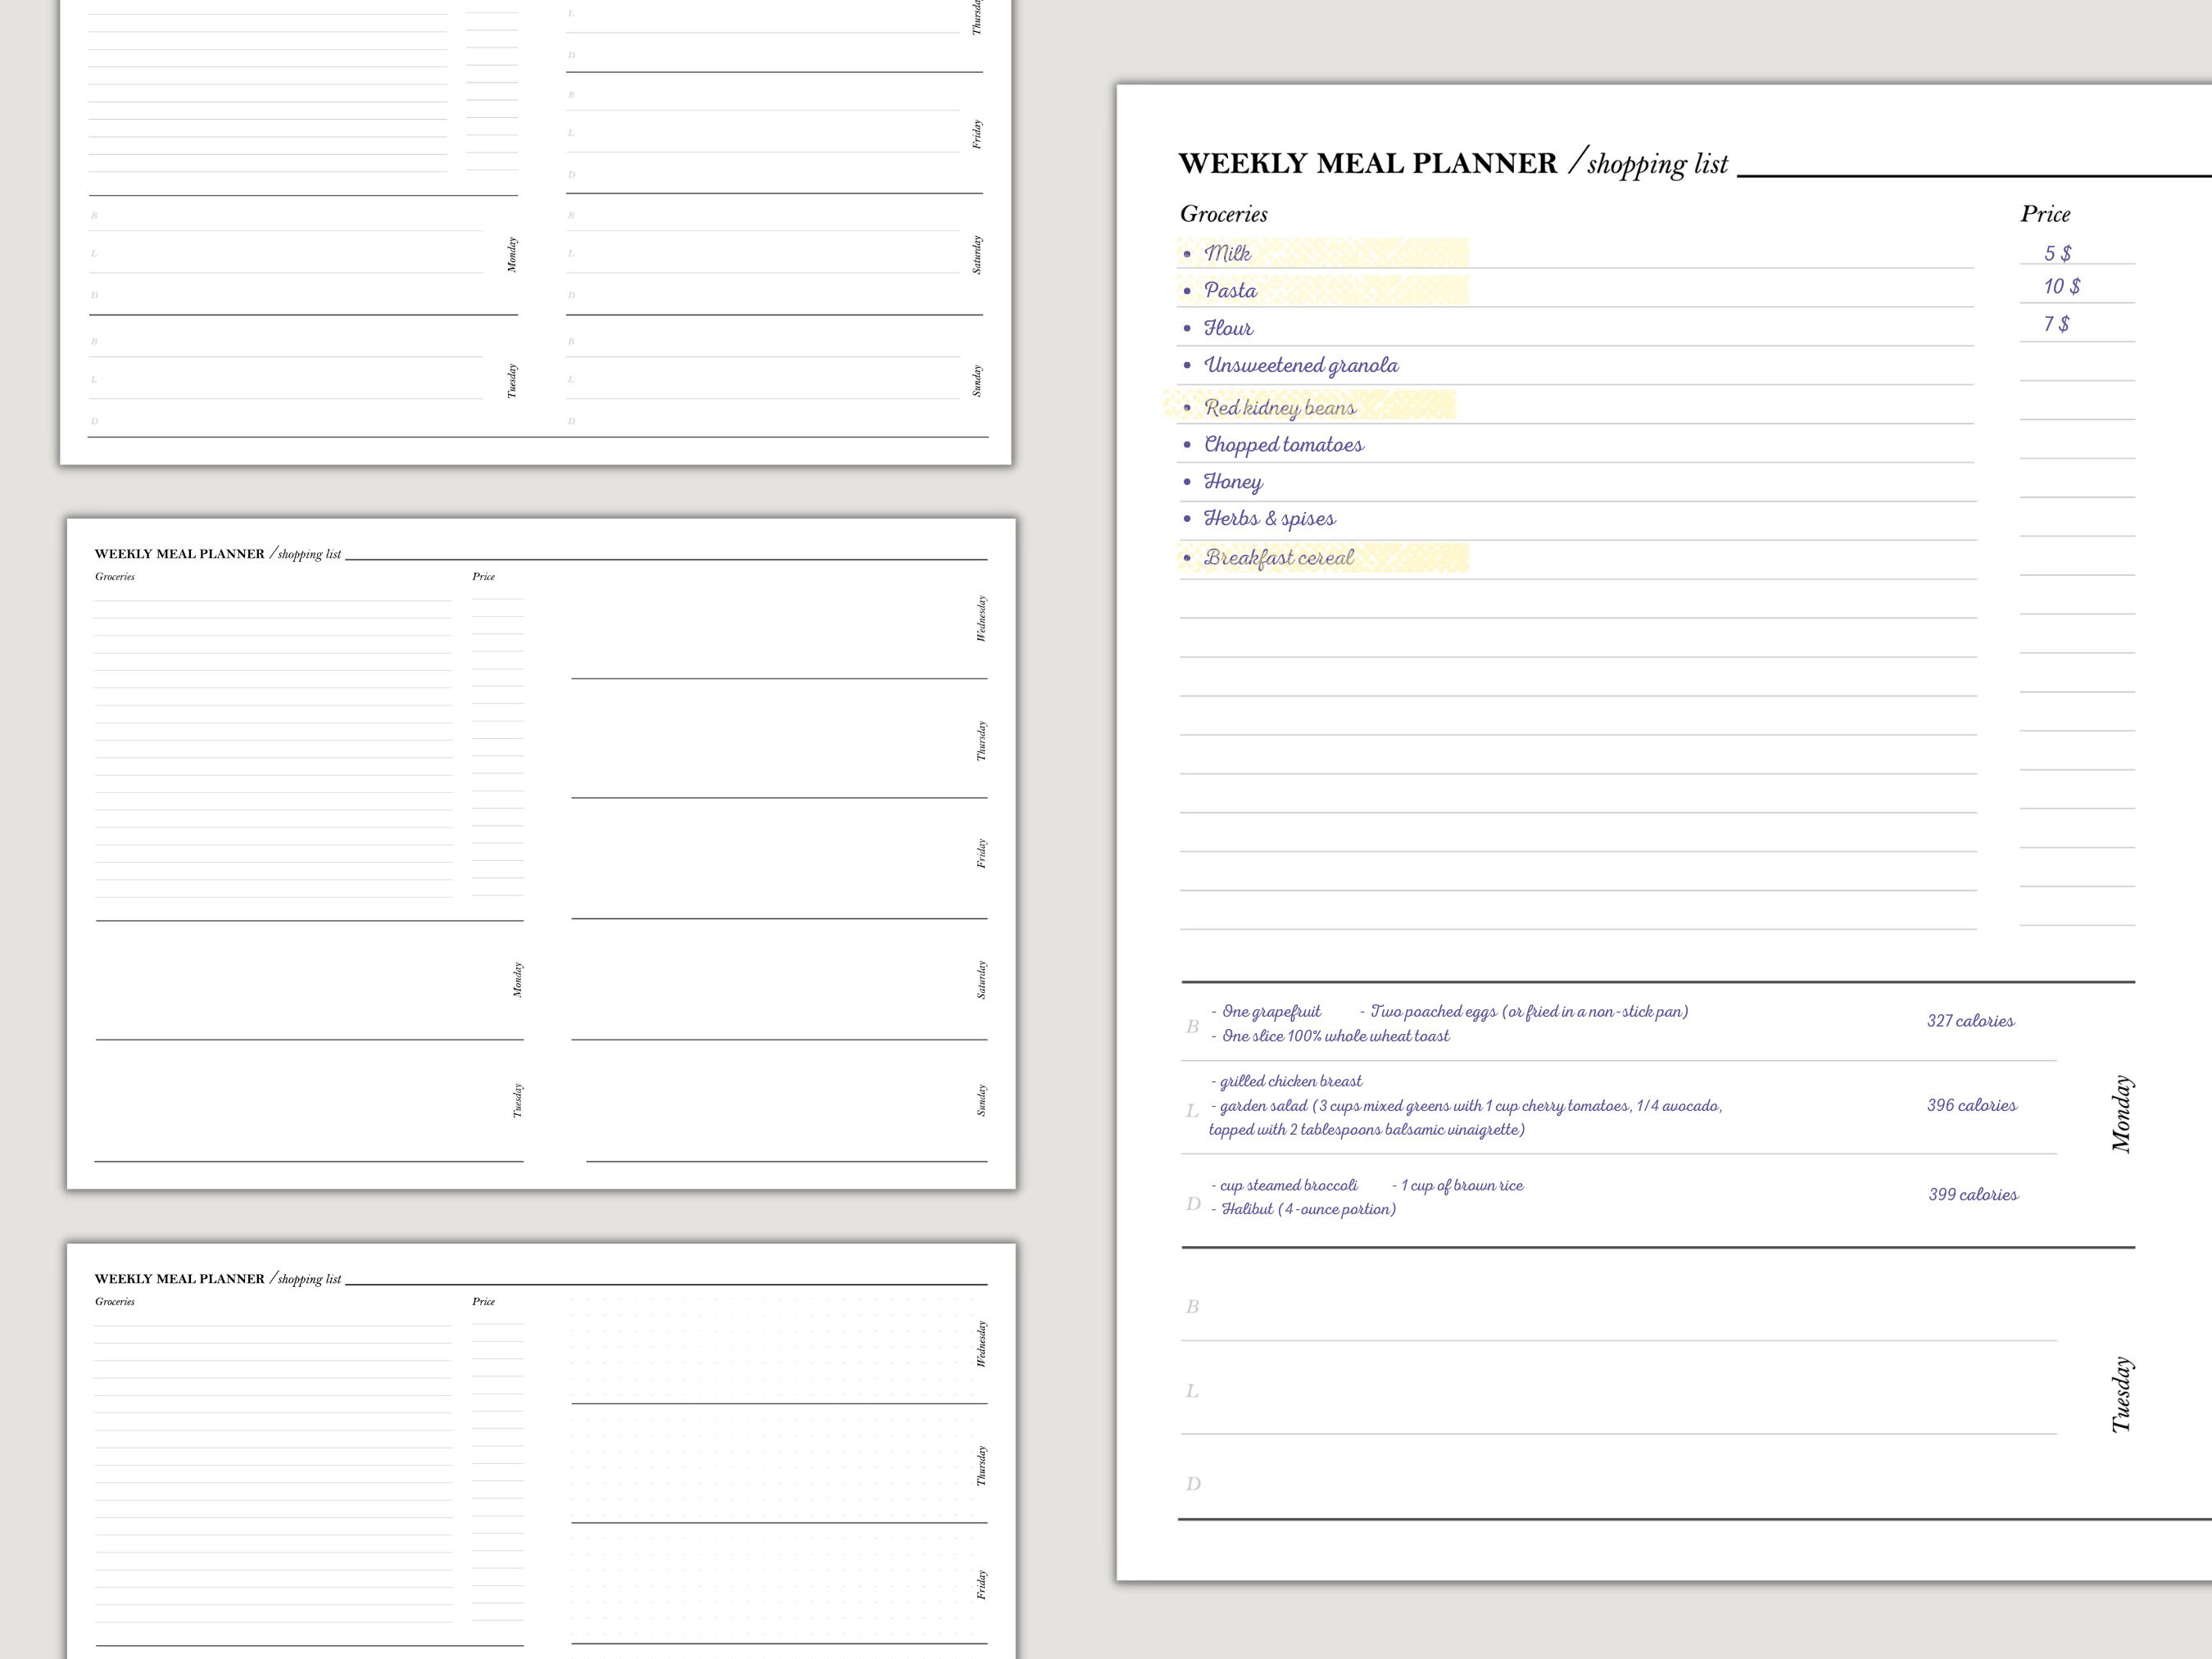Click the D marker in Tuesday on large page
The width and height of the screenshot is (2212, 1659).
(x=1193, y=1484)
